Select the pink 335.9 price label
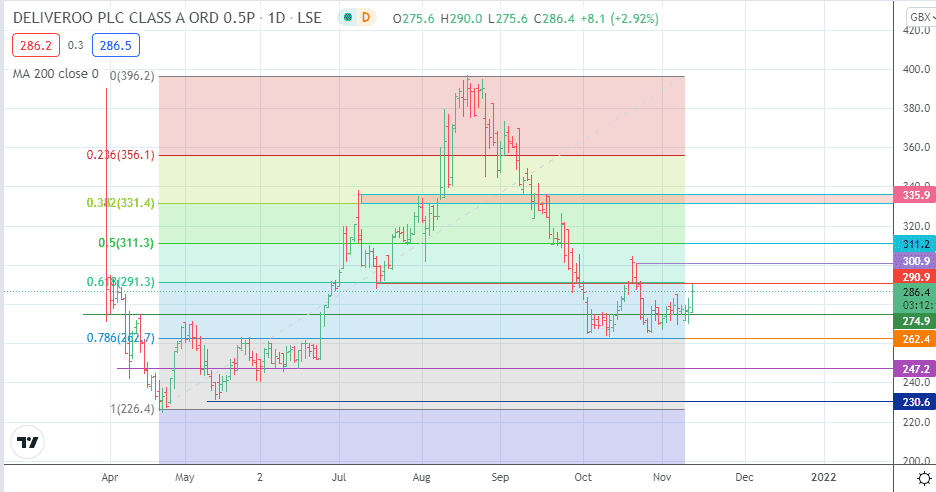This screenshot has height=492, width=936. click(x=915, y=195)
